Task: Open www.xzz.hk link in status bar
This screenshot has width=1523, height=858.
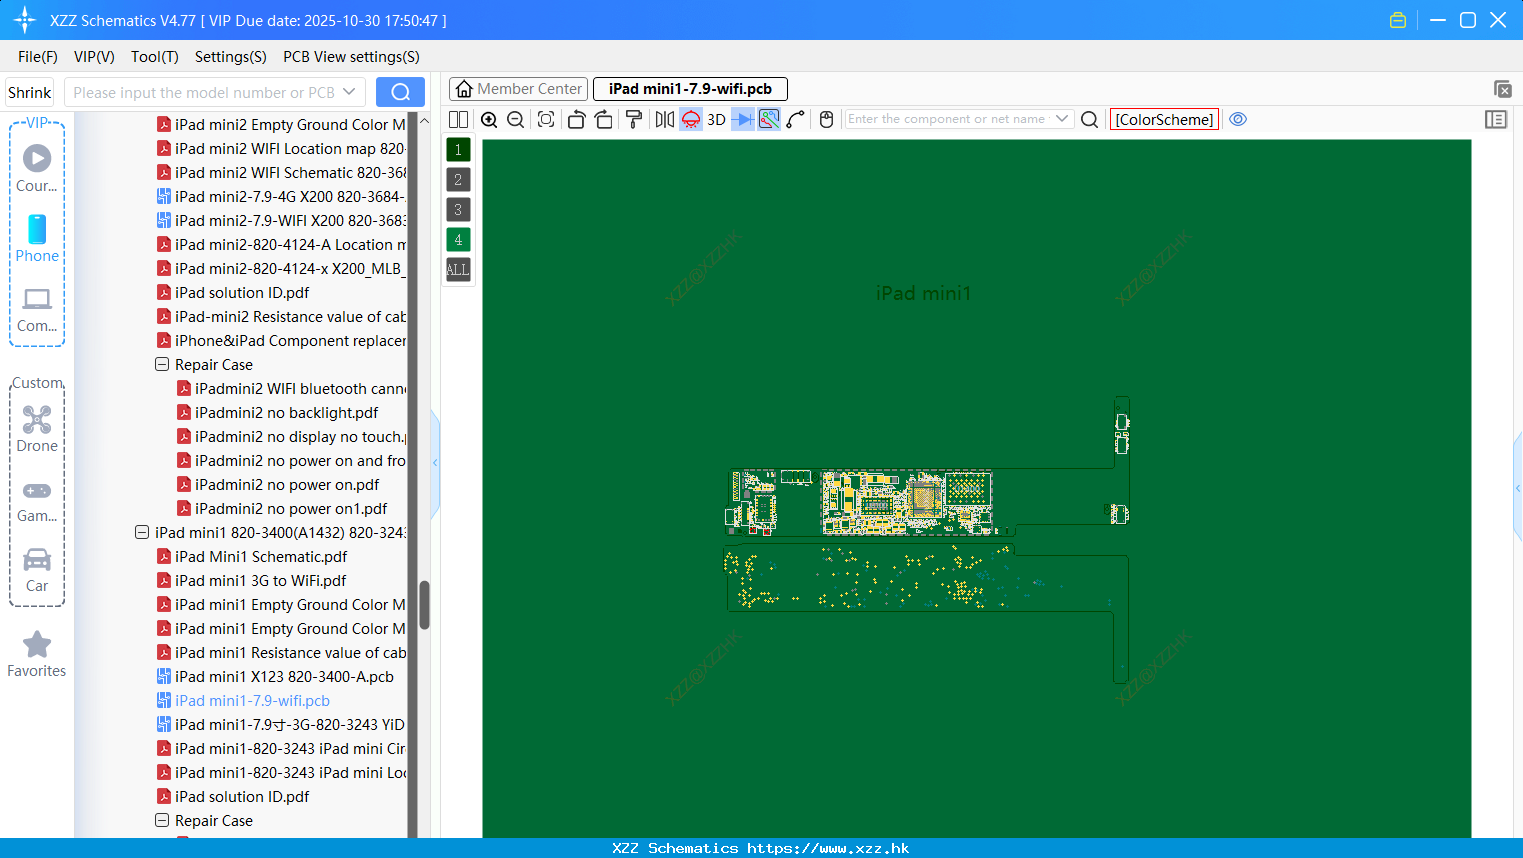Action: point(828,848)
